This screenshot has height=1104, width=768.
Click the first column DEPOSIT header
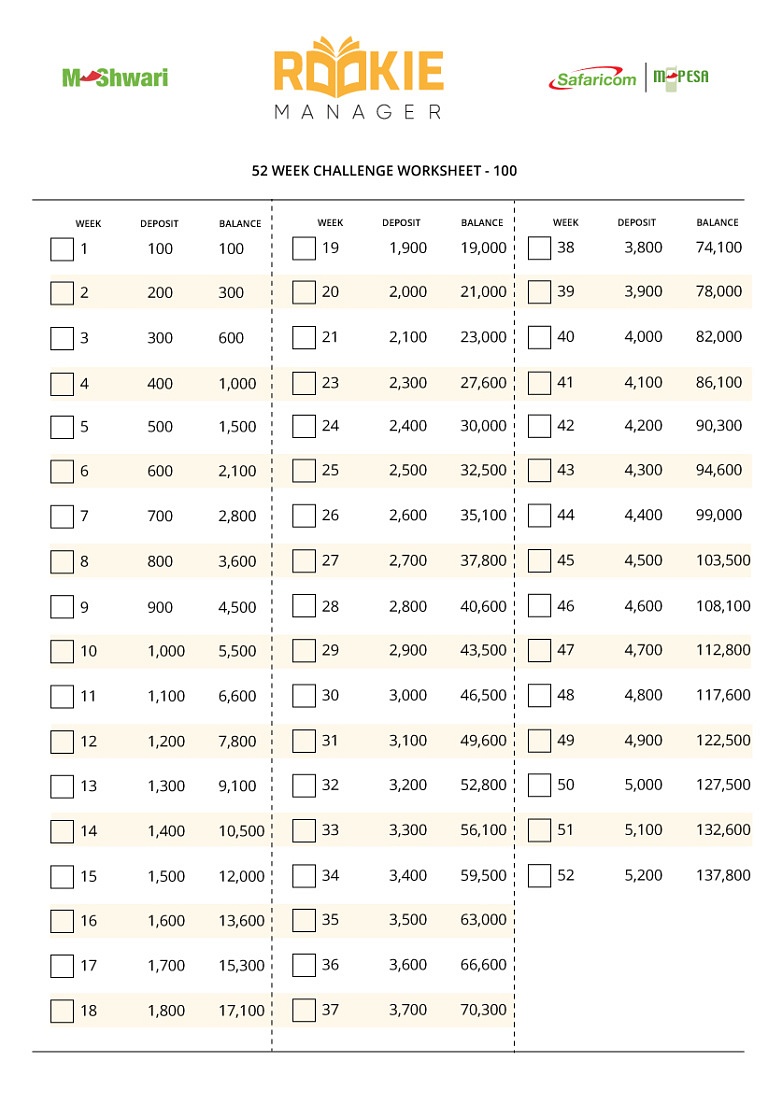tap(159, 223)
